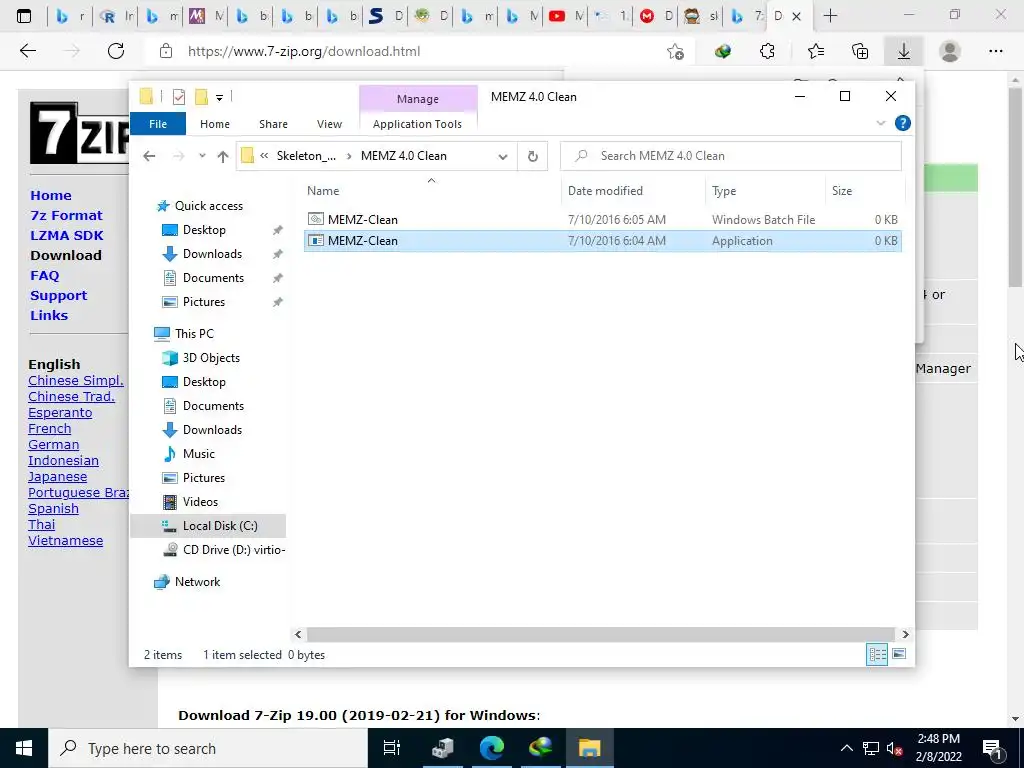Switch 7-zip site language to German

pyautogui.click(x=54, y=445)
